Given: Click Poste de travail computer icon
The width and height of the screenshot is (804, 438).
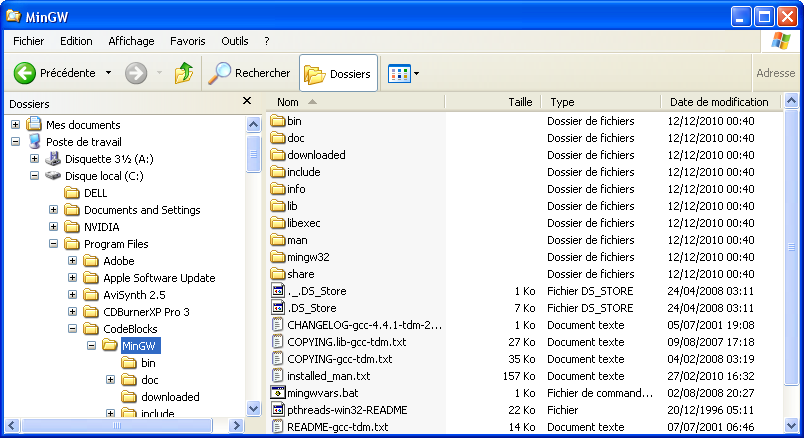Looking at the screenshot, I should pyautogui.click(x=34, y=141).
